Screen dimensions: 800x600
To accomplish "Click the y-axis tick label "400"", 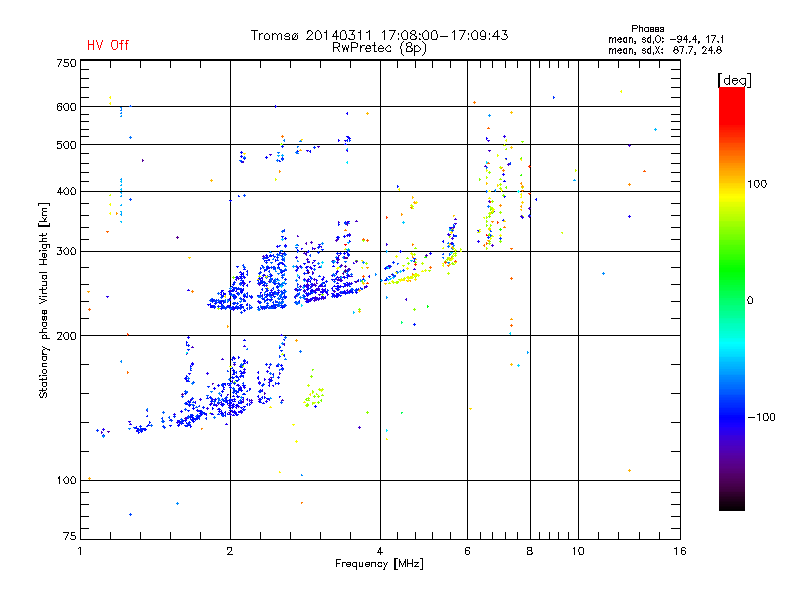I will click(66, 191).
